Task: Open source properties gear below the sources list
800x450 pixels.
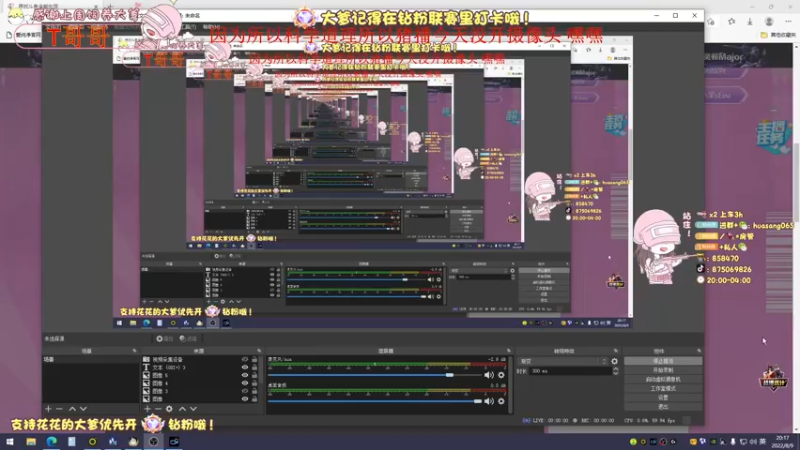Action: tap(169, 409)
